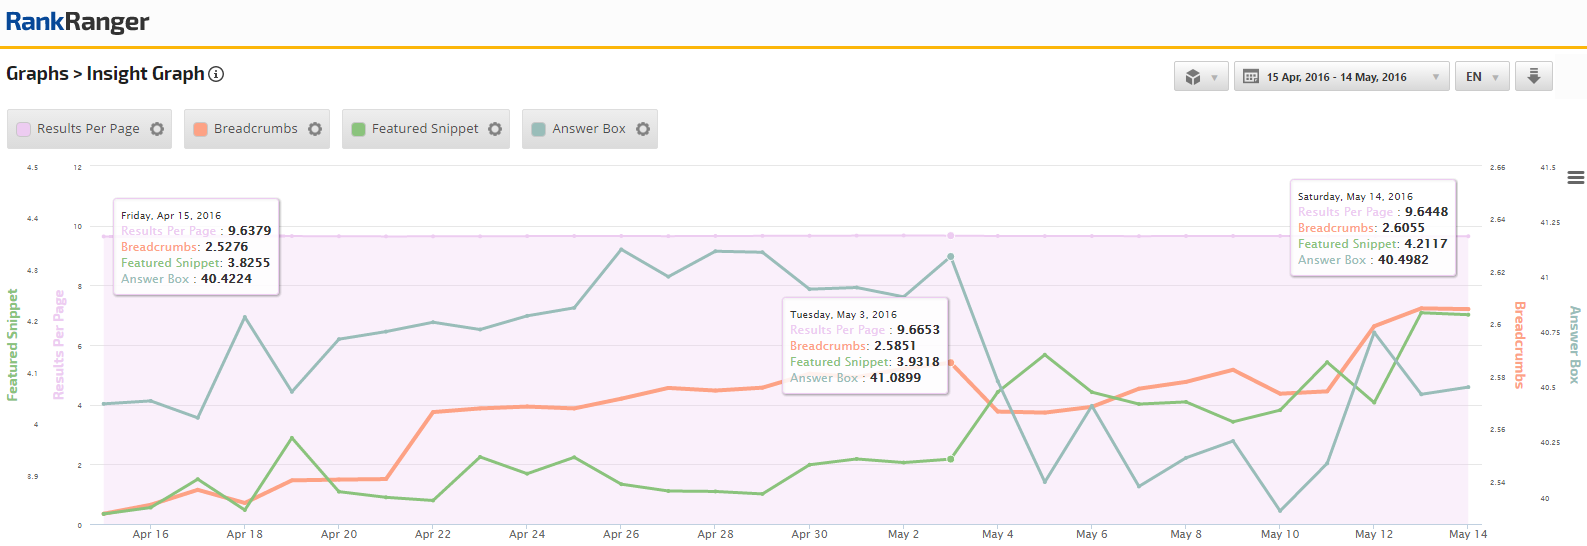Click the teal Answer Box color swatch
Viewport: 1587px width, 546px height.
538,129
